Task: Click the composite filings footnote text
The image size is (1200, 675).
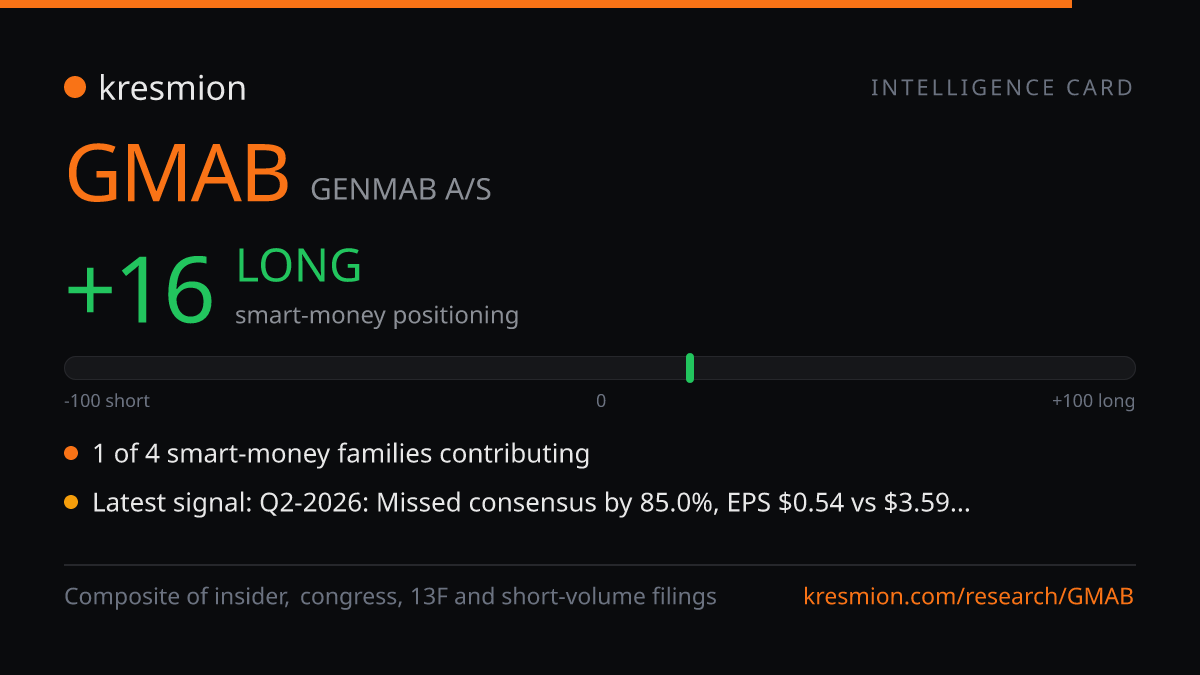Action: (x=391, y=597)
